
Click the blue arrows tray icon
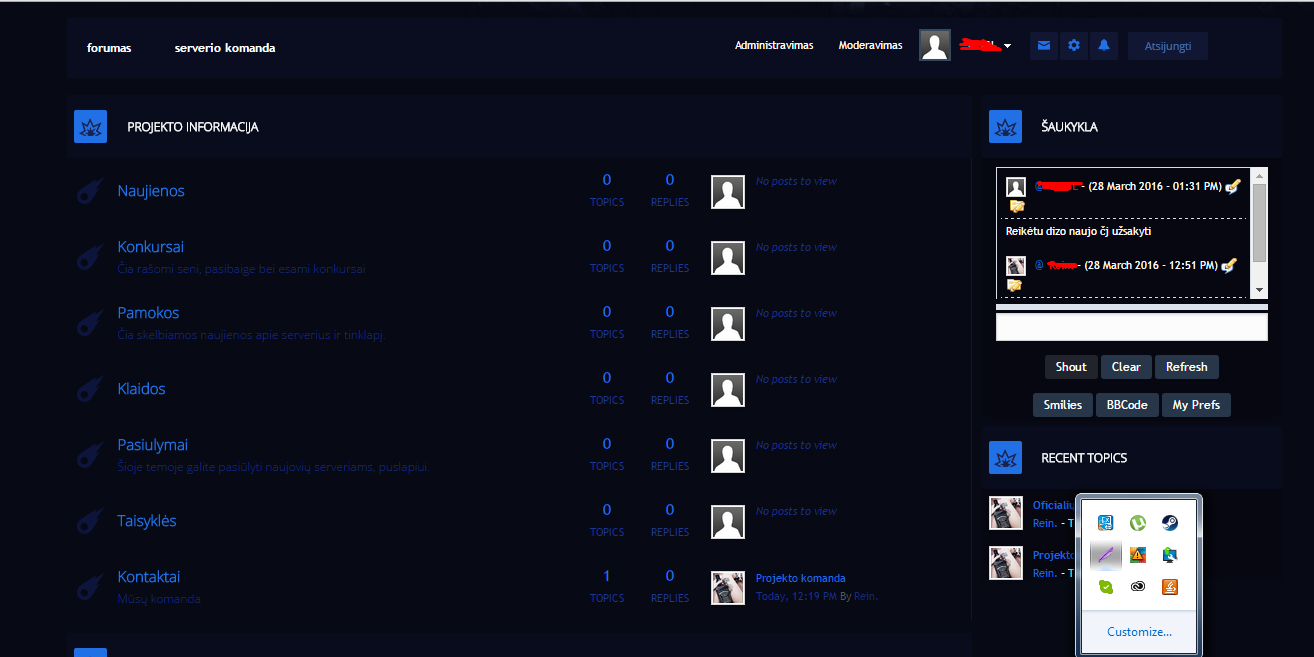pyautogui.click(x=1106, y=523)
